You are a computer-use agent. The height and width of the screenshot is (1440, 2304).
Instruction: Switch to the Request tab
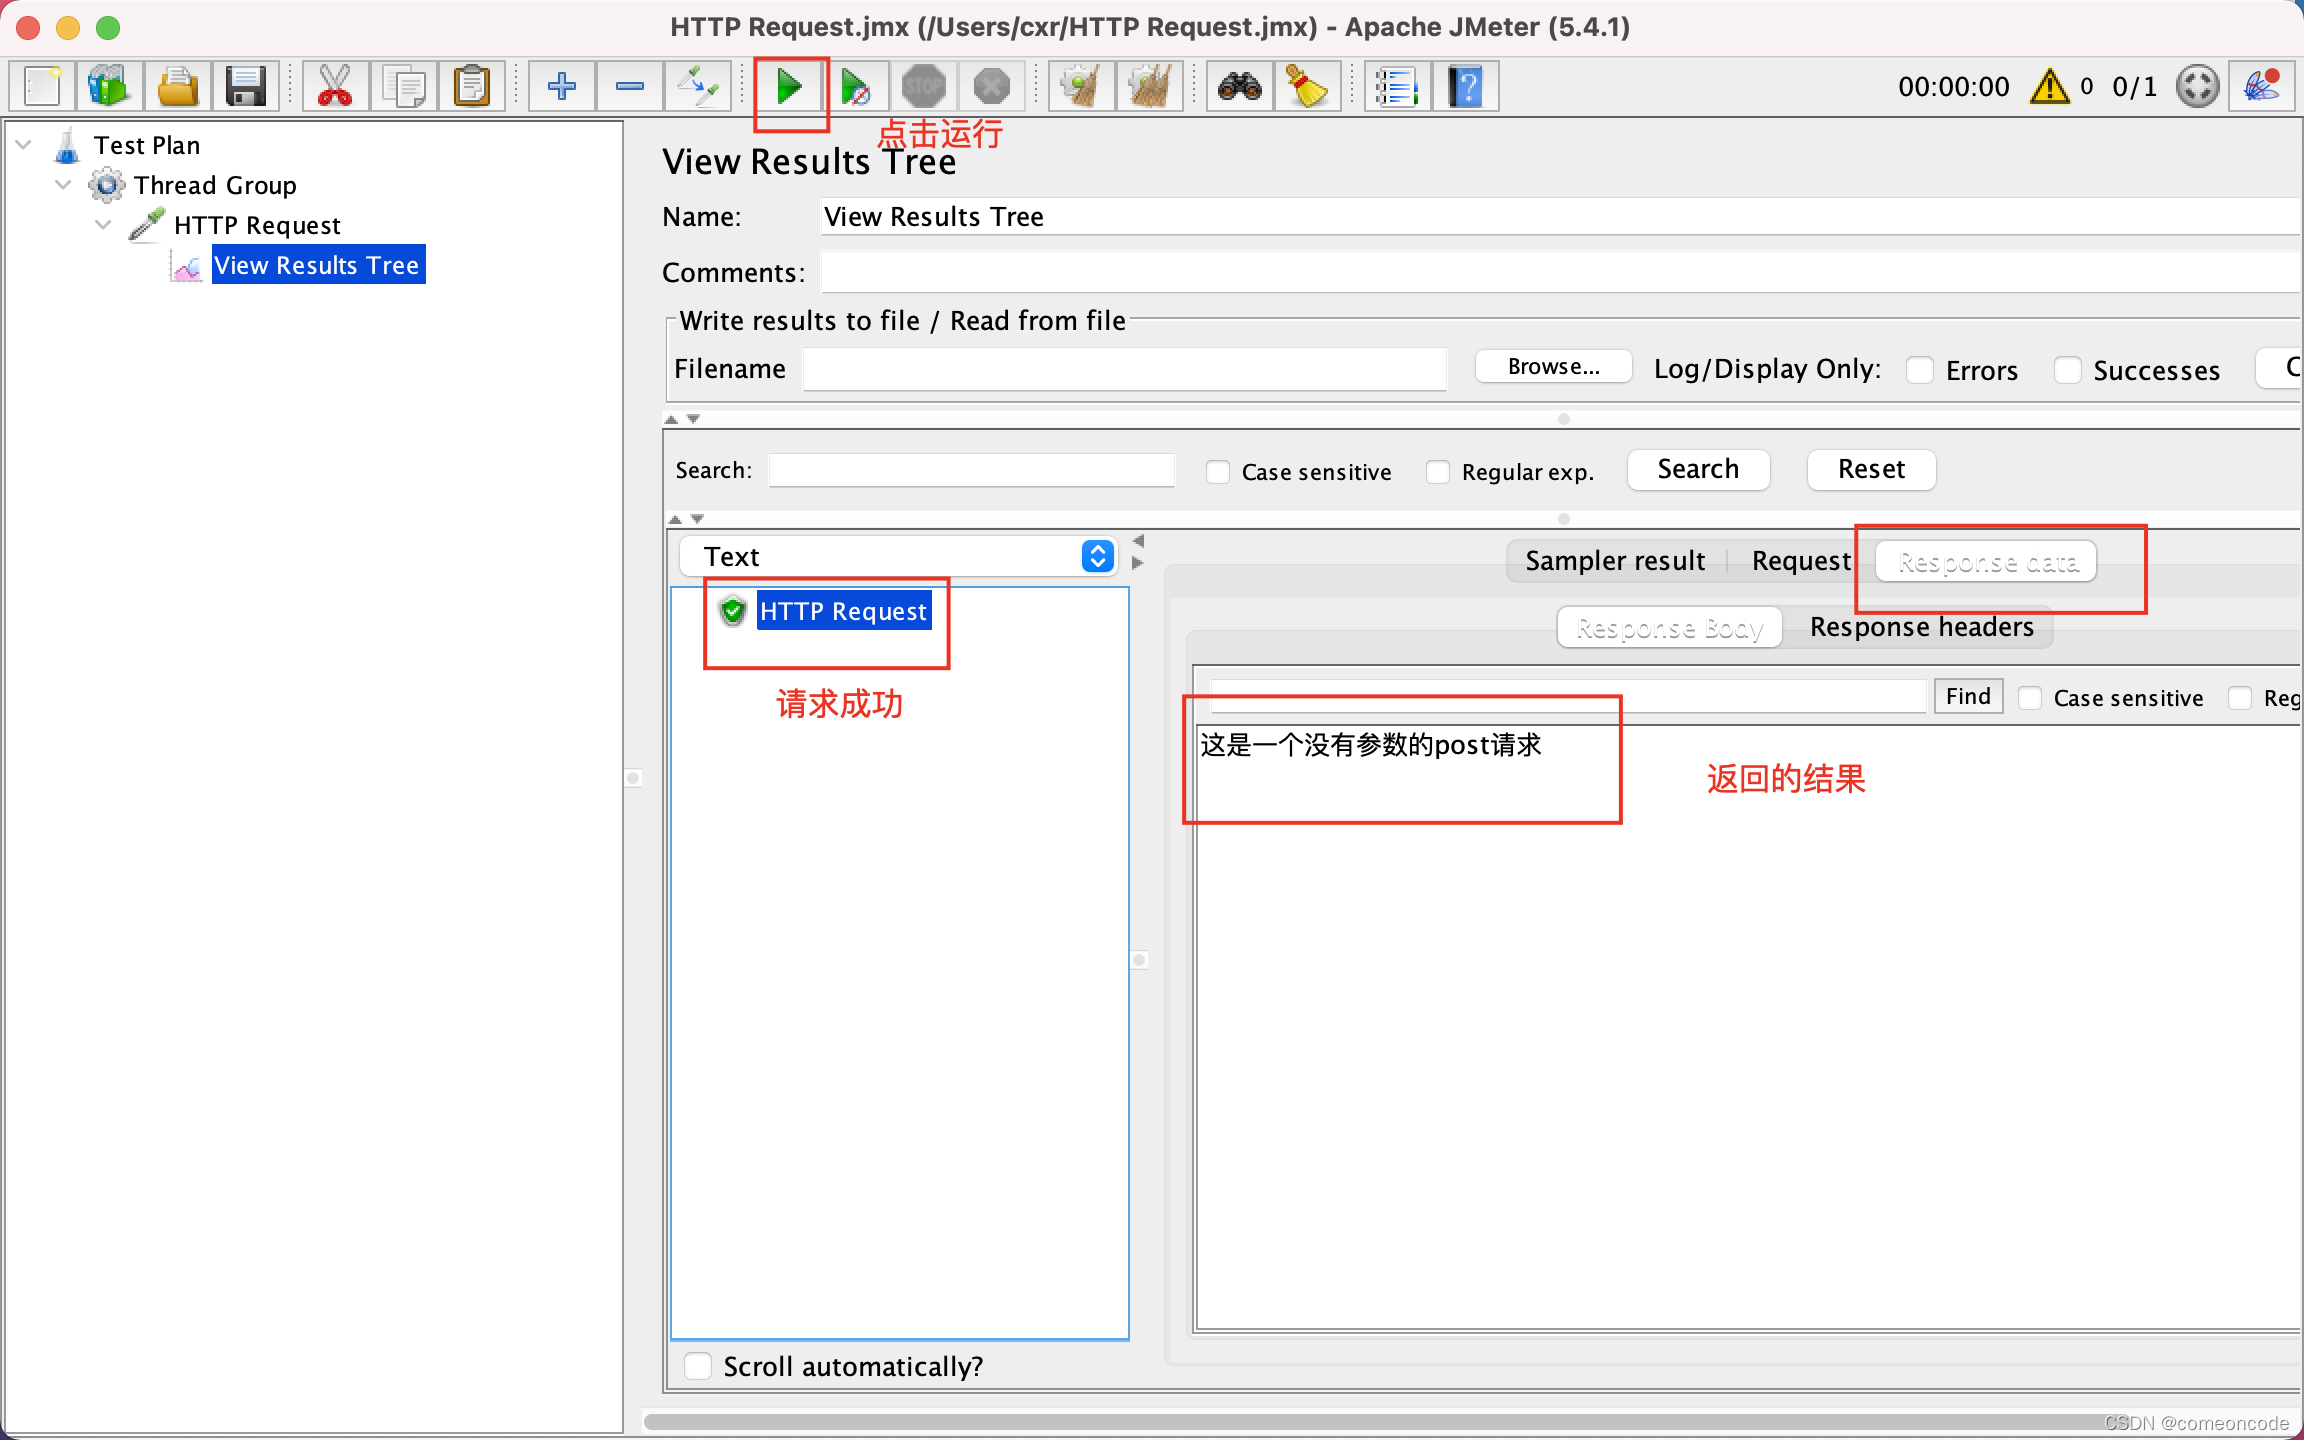[x=1801, y=561]
